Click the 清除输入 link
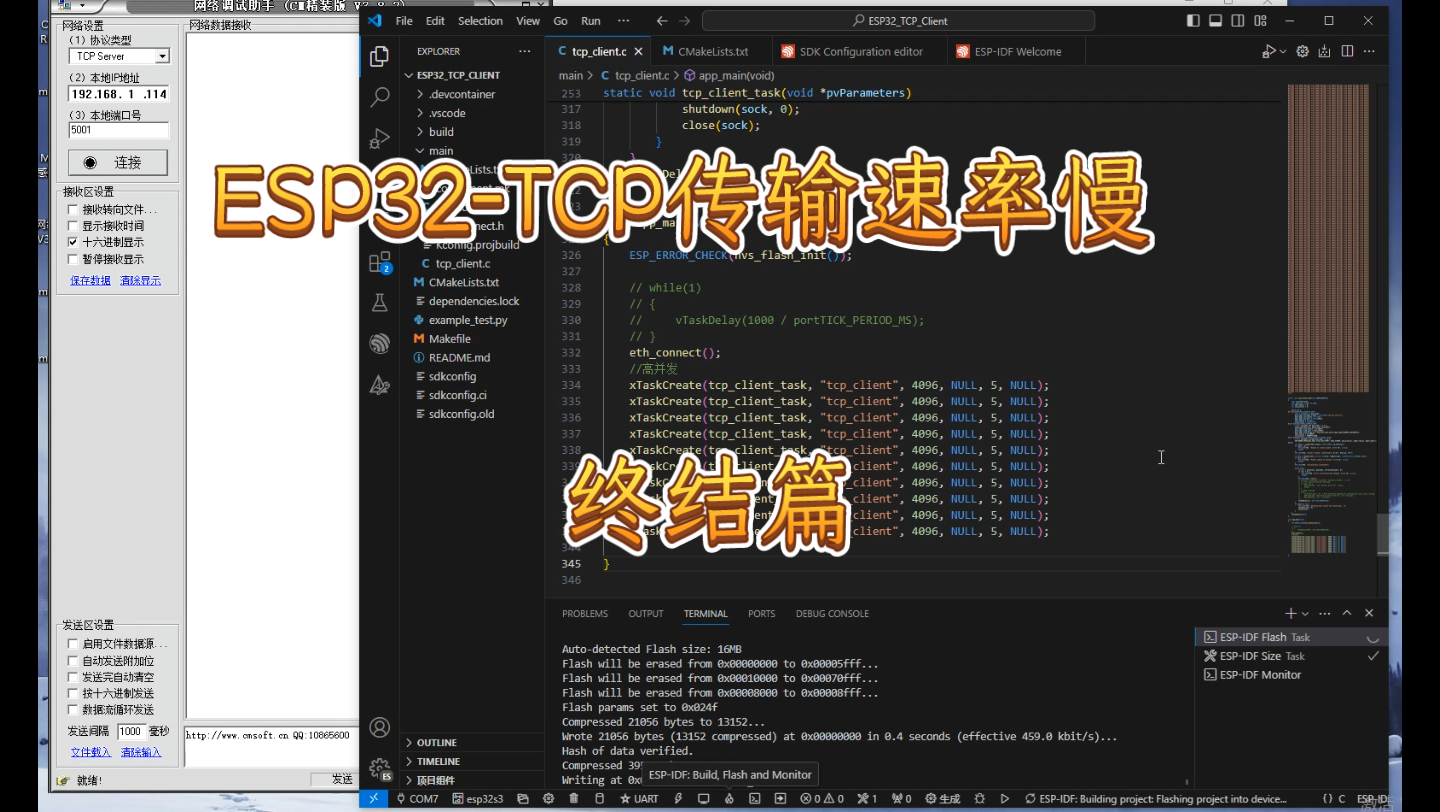Viewport: 1440px width, 812px height. click(x=140, y=752)
